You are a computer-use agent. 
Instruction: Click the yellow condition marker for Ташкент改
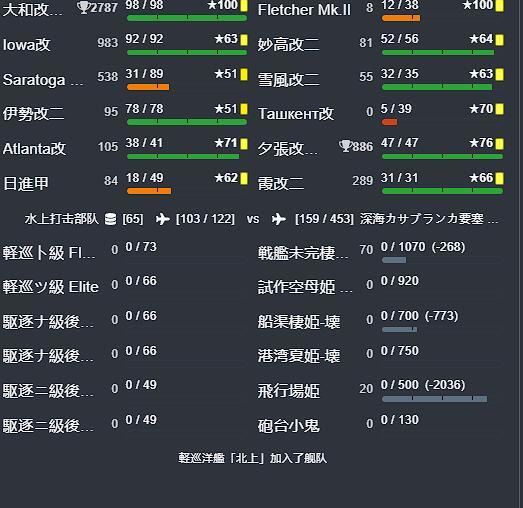(x=499, y=109)
